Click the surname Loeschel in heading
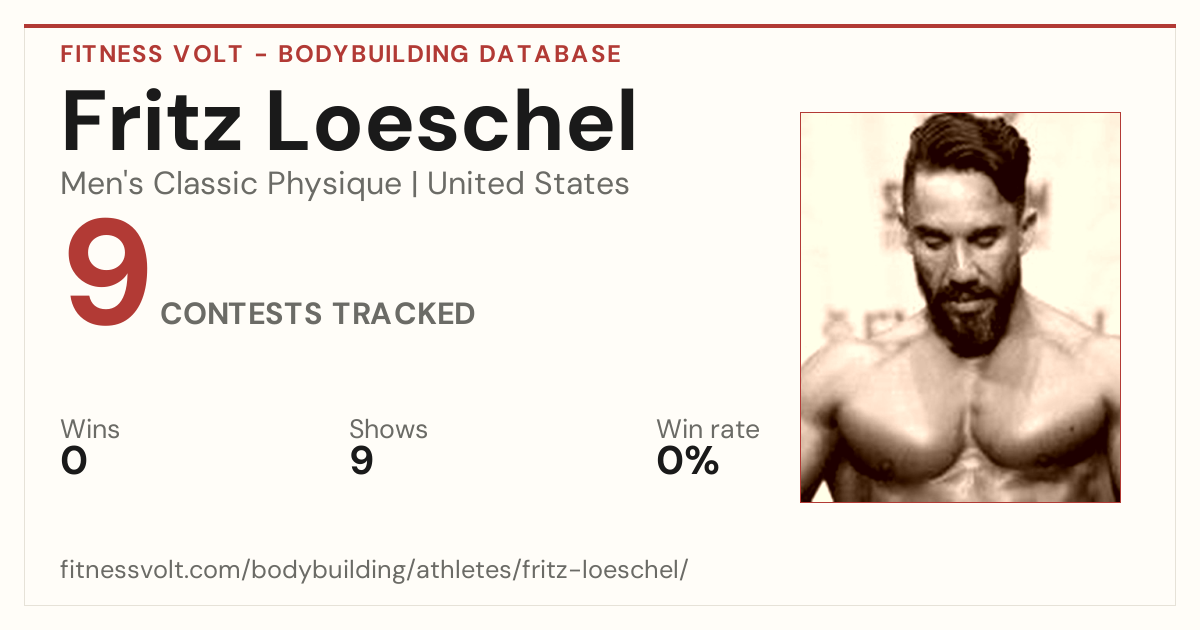The image size is (1200, 630). click(x=452, y=122)
